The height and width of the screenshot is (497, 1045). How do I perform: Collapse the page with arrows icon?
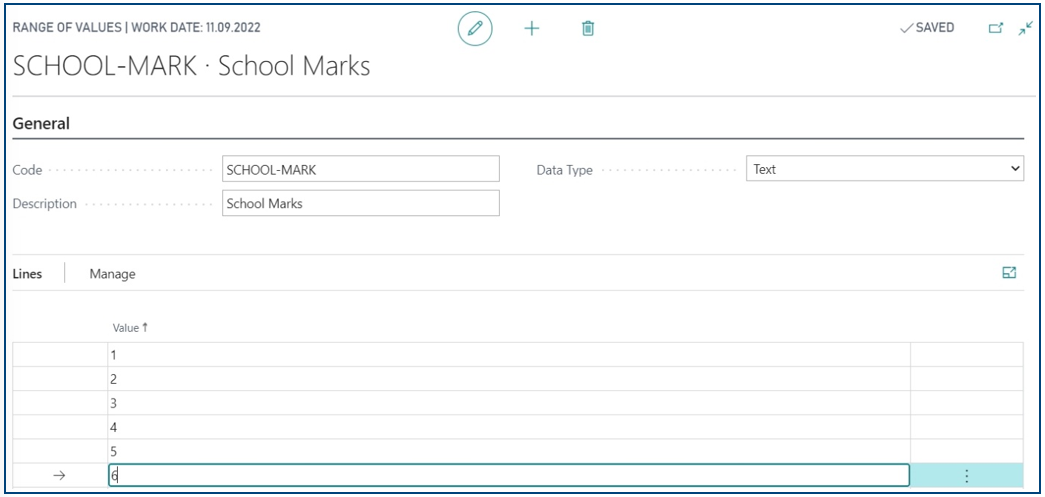click(x=1025, y=28)
